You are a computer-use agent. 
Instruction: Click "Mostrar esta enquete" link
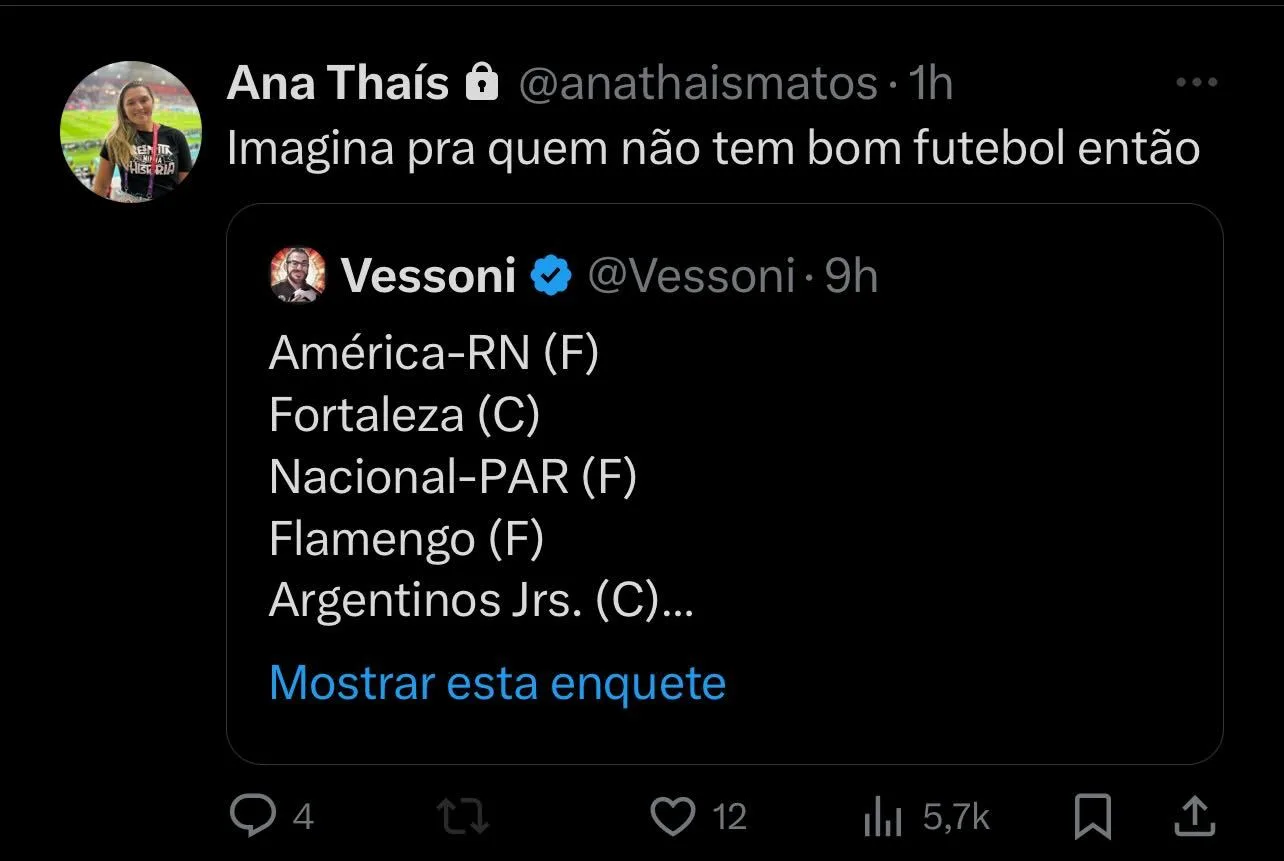click(497, 683)
